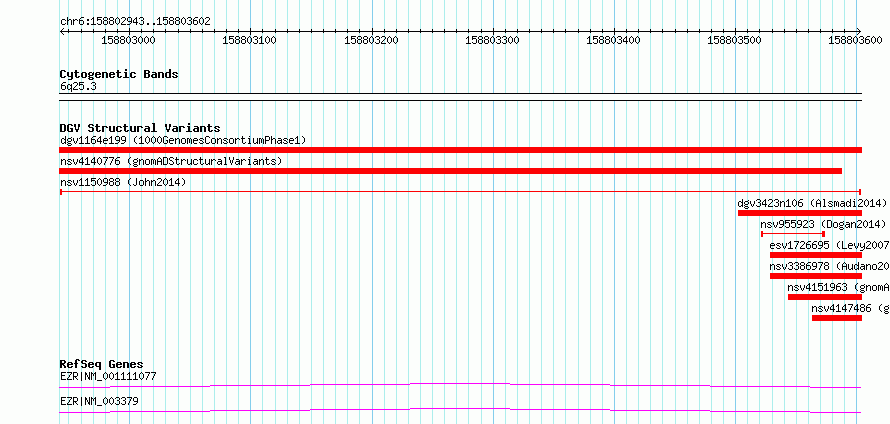Screen dimensions: 890x424
Task: Open gene EZR|NM_001111077 label
Action: [108, 376]
